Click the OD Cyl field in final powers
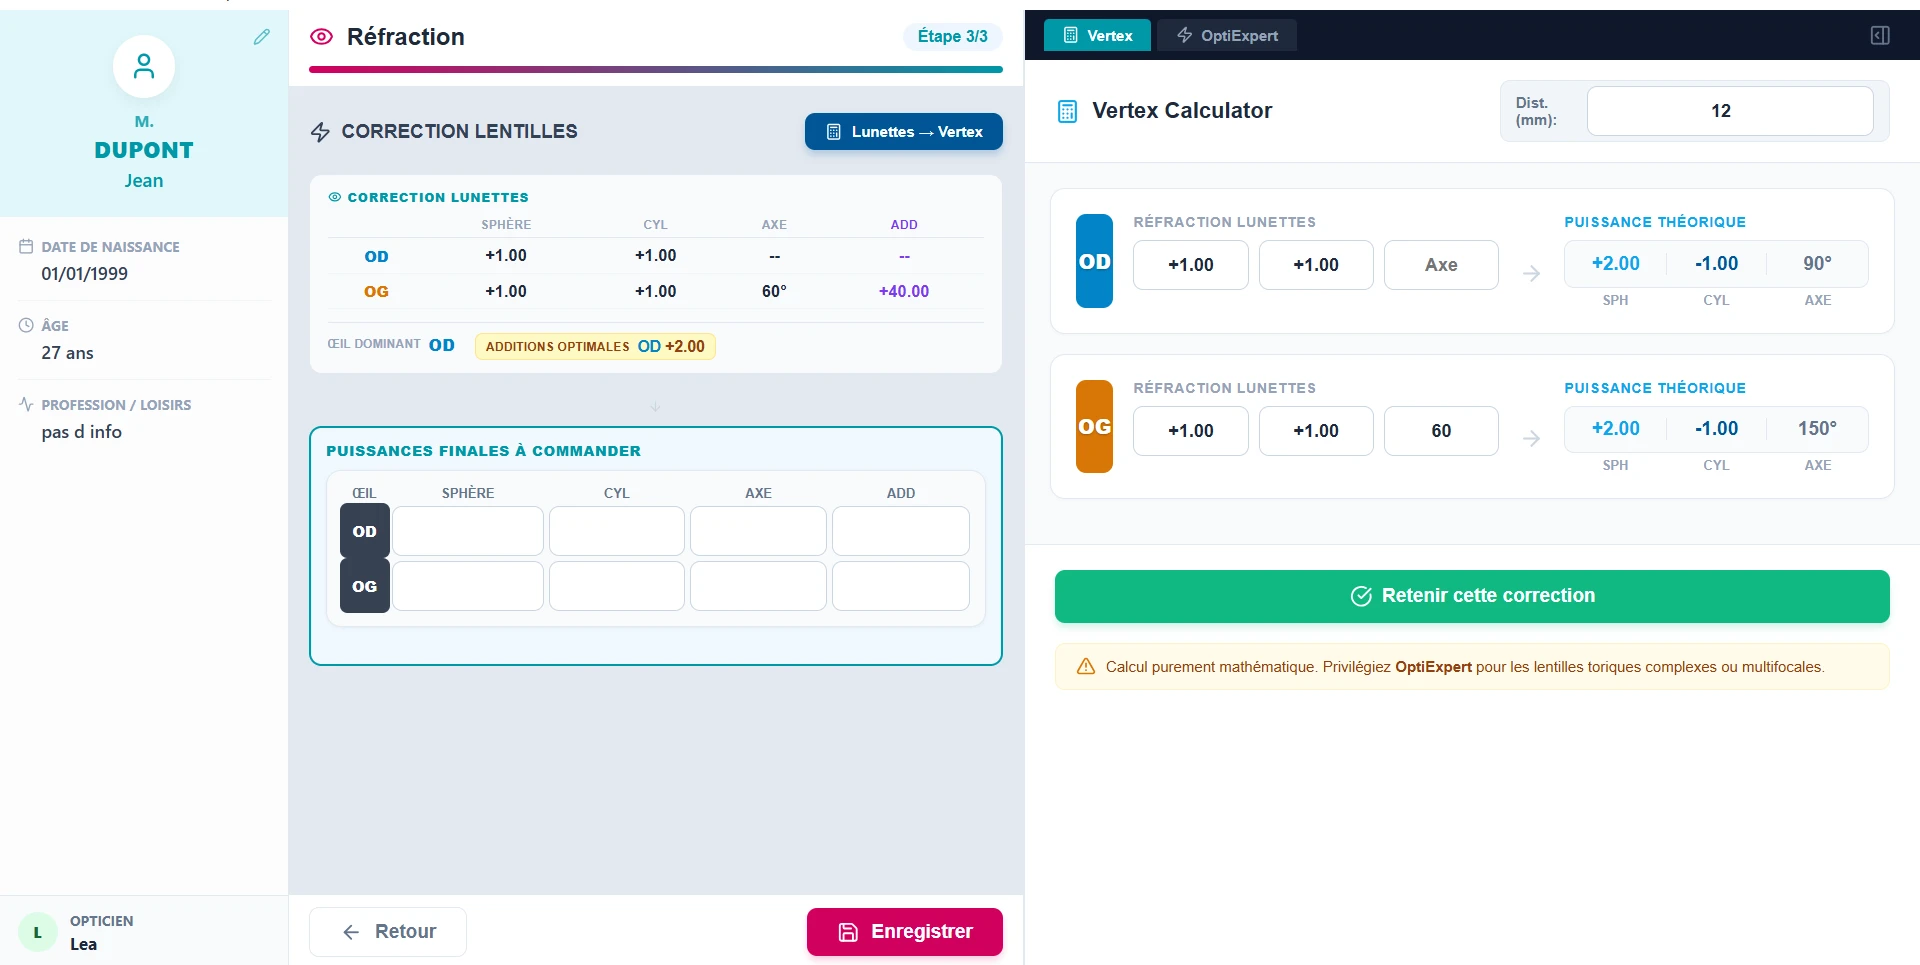This screenshot has width=1920, height=965. [x=617, y=531]
